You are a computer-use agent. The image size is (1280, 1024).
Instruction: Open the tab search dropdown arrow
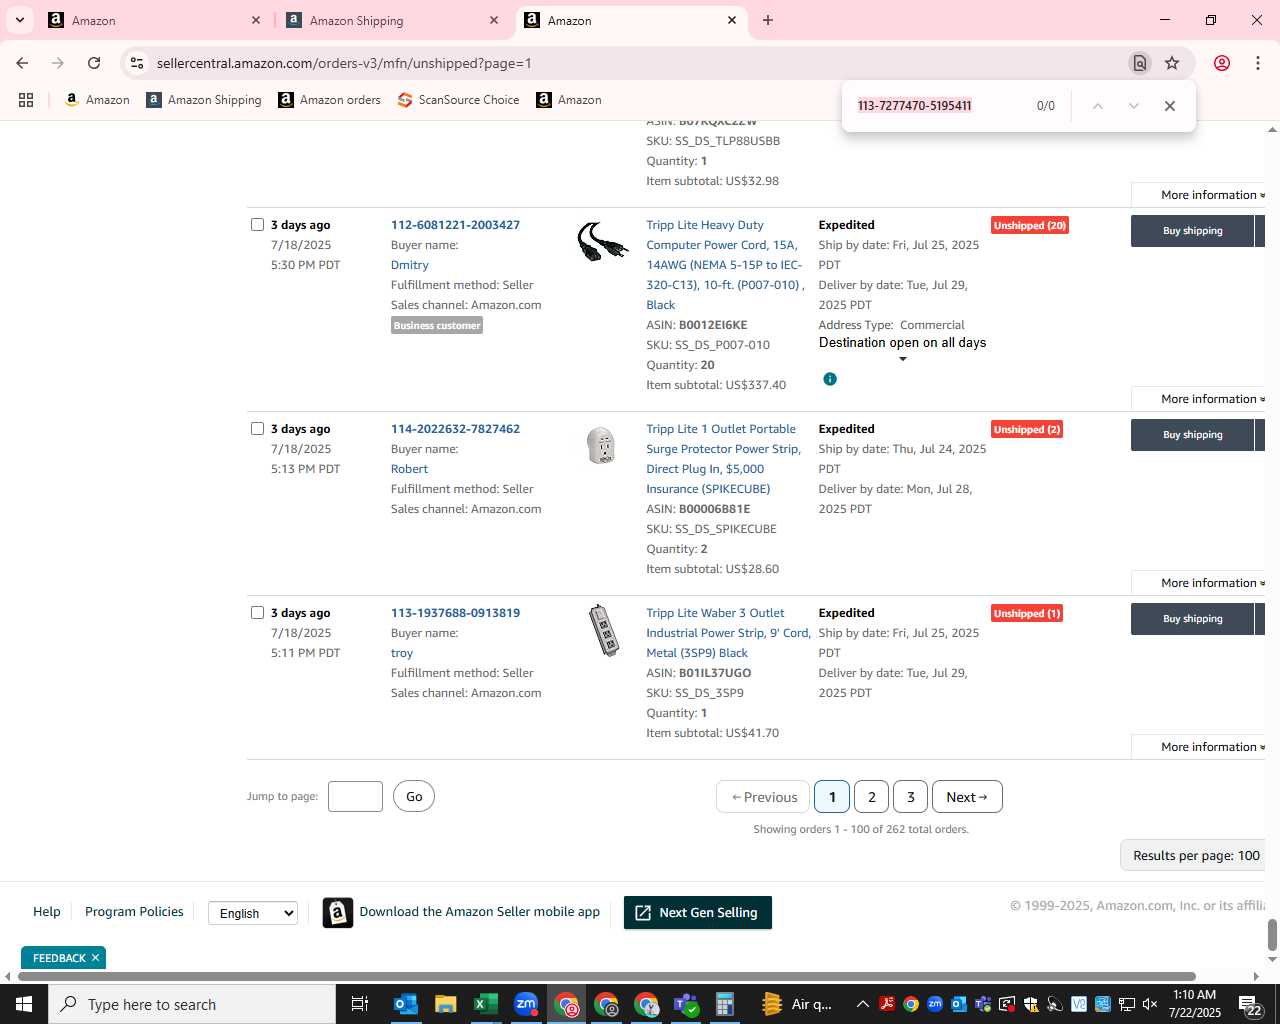(x=20, y=20)
